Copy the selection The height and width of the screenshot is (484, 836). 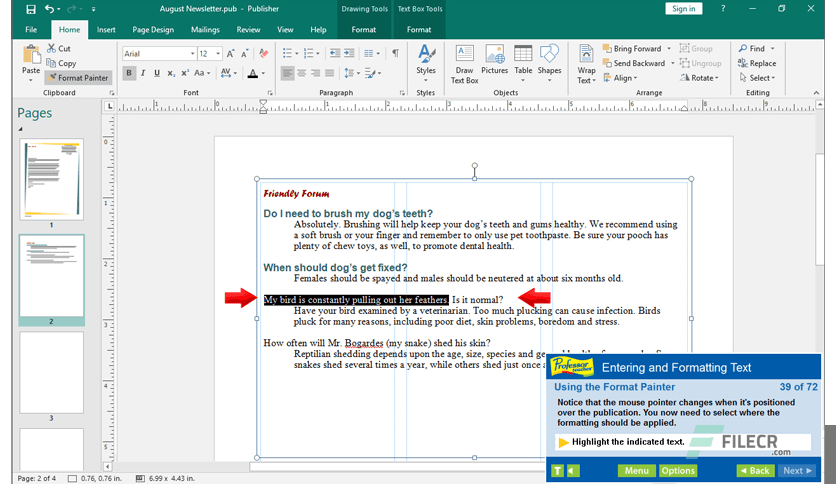point(61,63)
